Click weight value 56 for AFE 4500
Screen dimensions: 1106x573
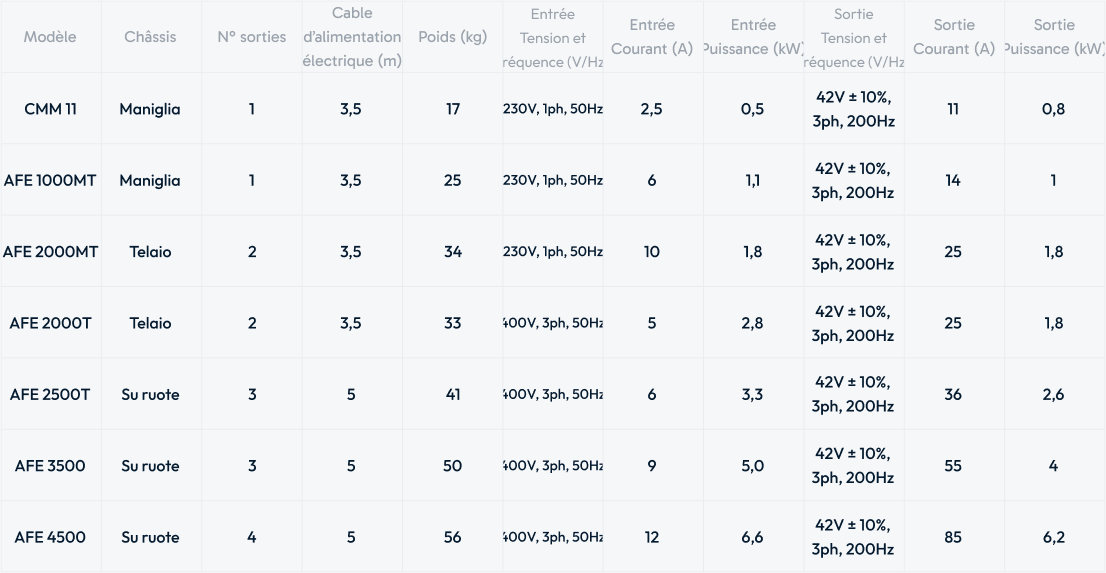453,537
